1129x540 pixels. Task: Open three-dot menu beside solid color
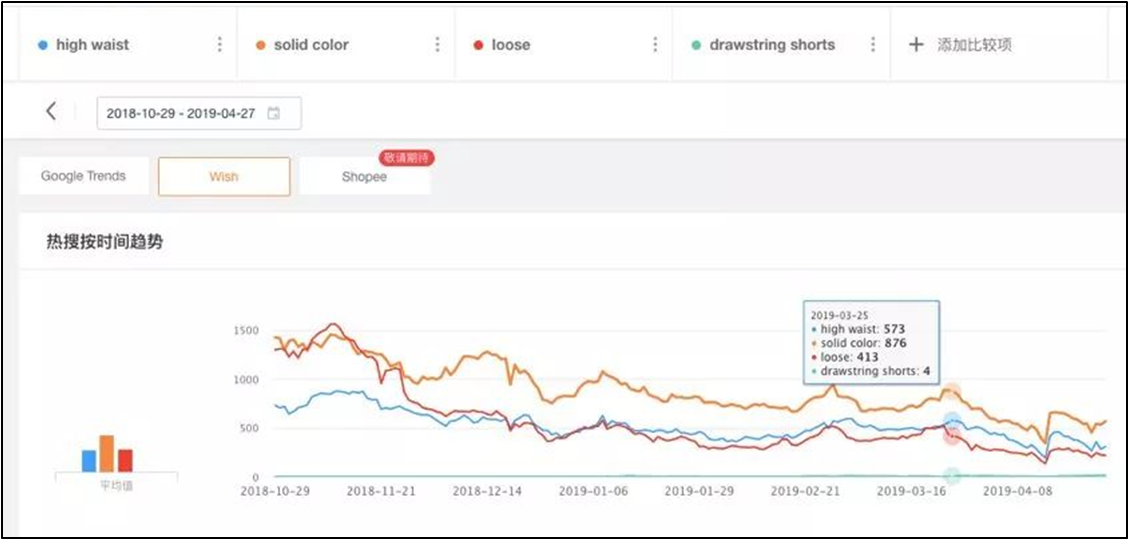click(x=438, y=45)
